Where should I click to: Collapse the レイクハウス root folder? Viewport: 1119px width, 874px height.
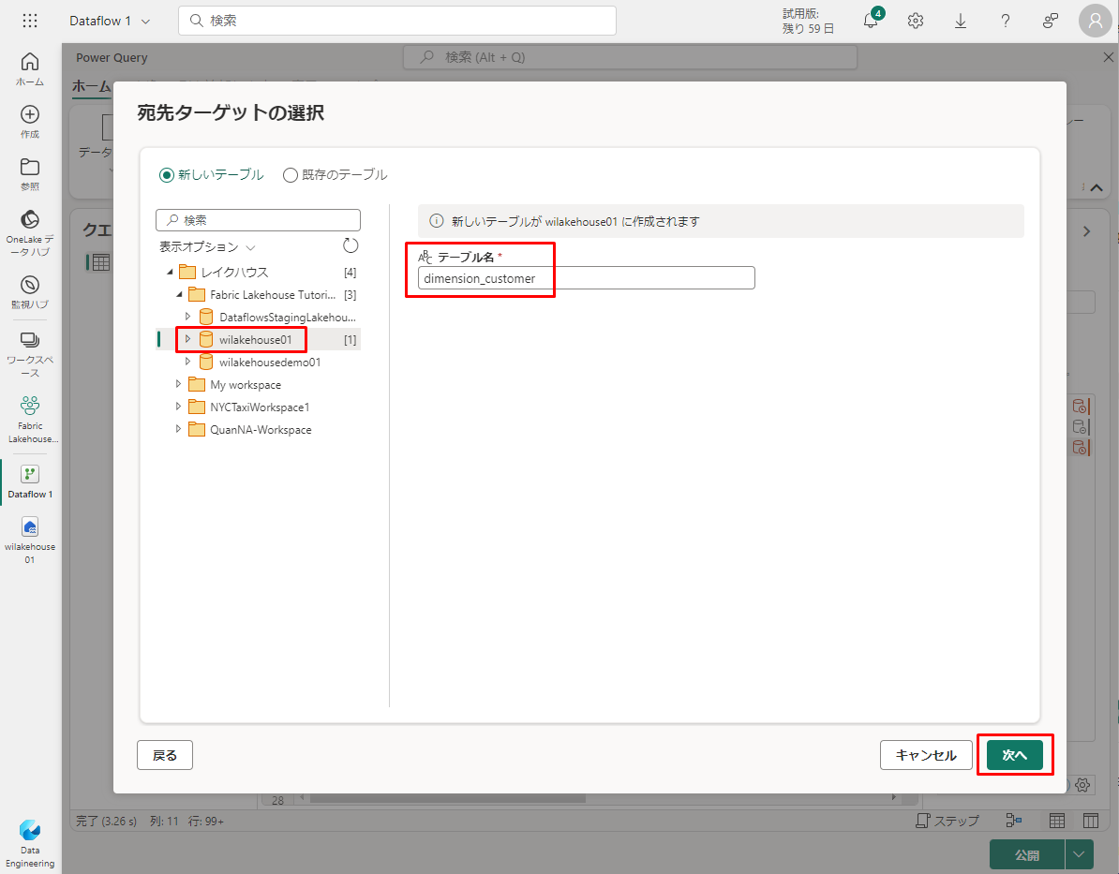pyautogui.click(x=170, y=272)
